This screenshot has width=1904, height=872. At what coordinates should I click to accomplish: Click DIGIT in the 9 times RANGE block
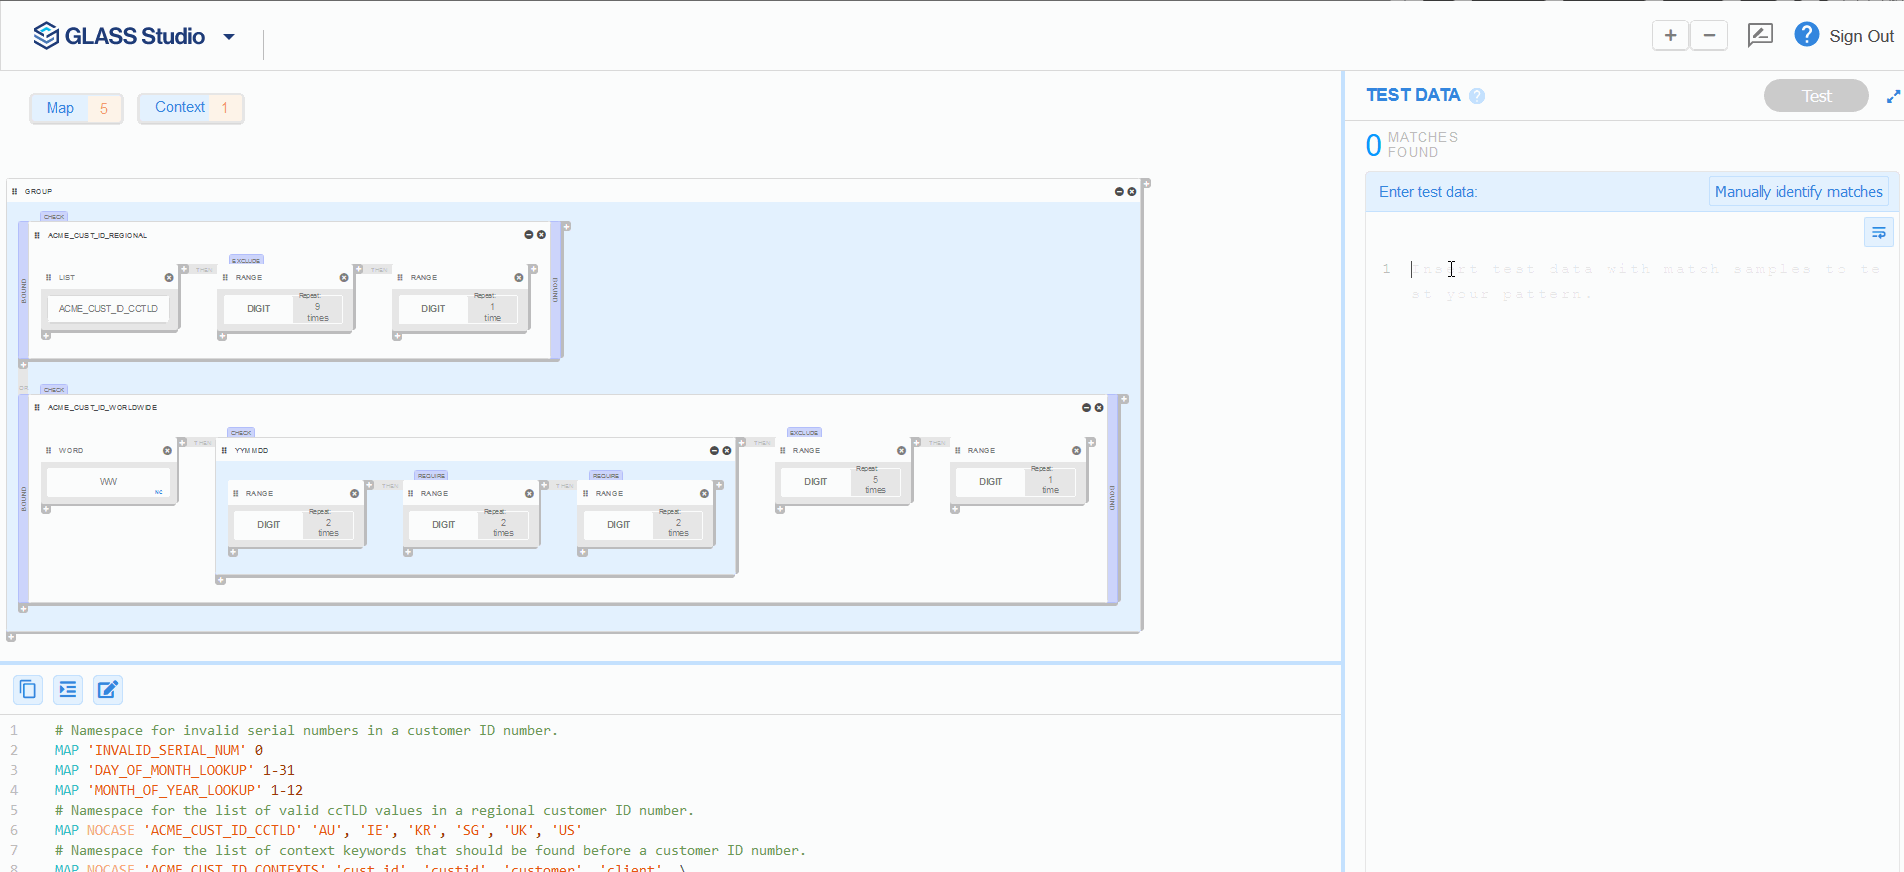pyautogui.click(x=259, y=309)
